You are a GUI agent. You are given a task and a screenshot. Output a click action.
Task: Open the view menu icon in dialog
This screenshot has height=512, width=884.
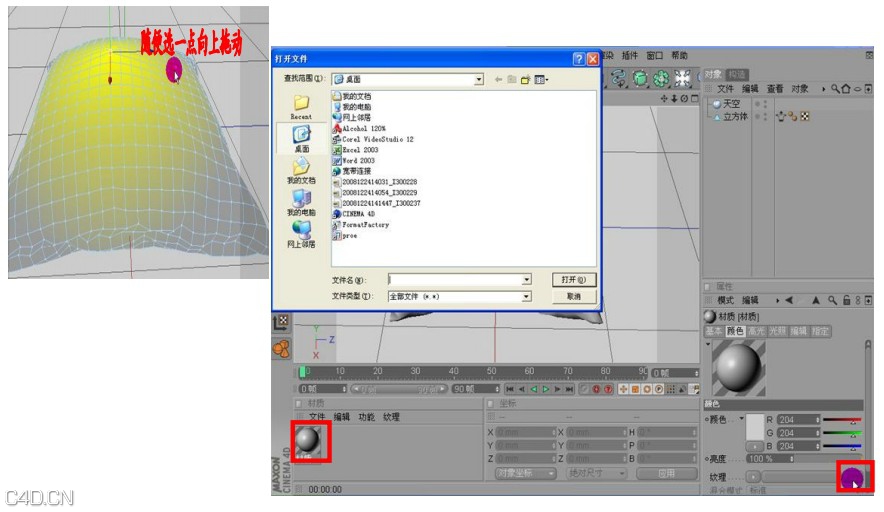(x=541, y=80)
